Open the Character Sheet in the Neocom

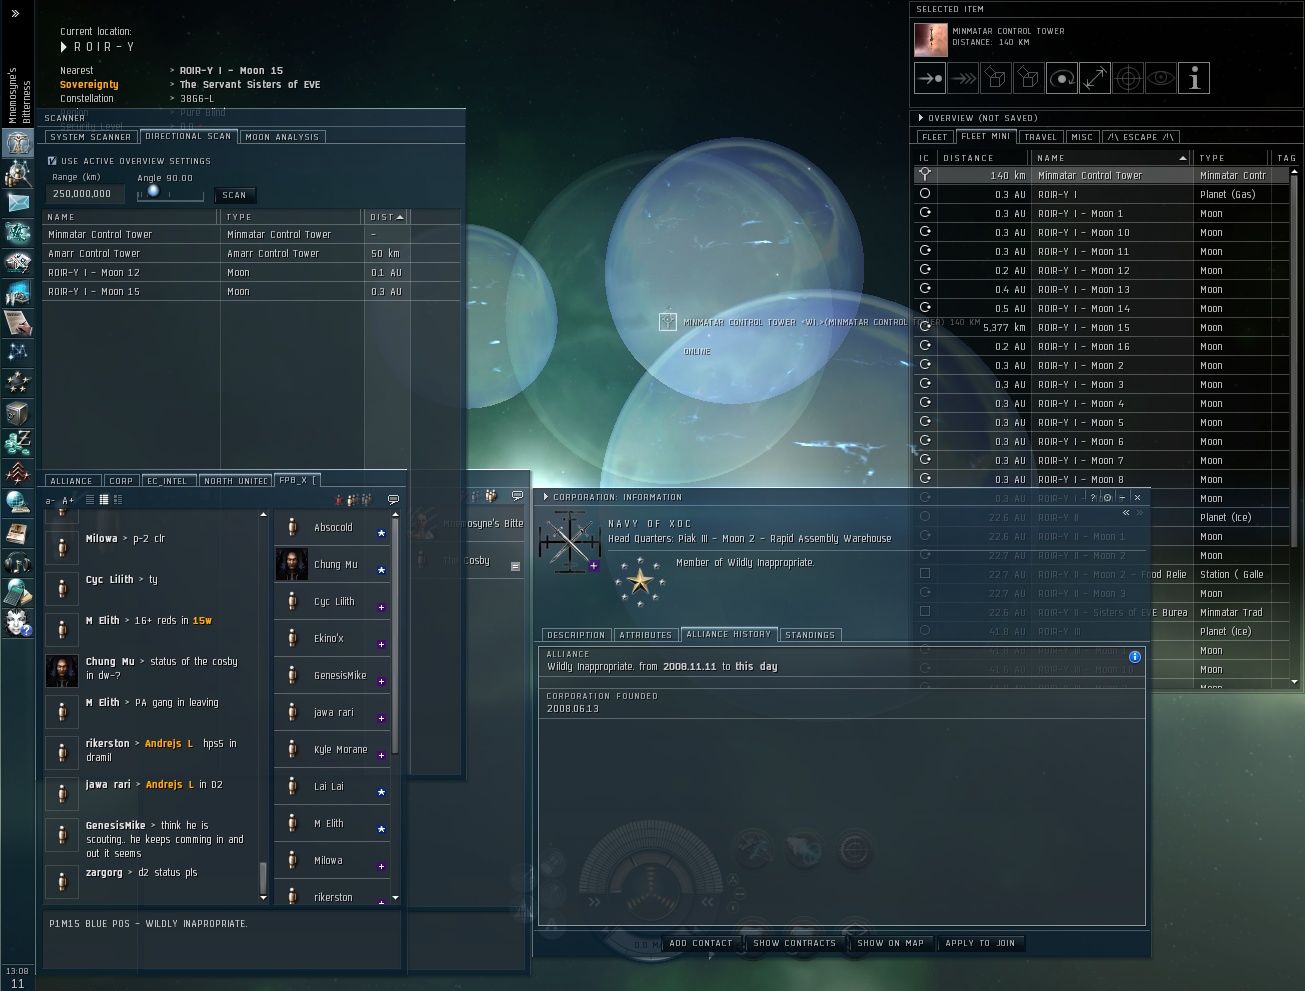pos(18,142)
